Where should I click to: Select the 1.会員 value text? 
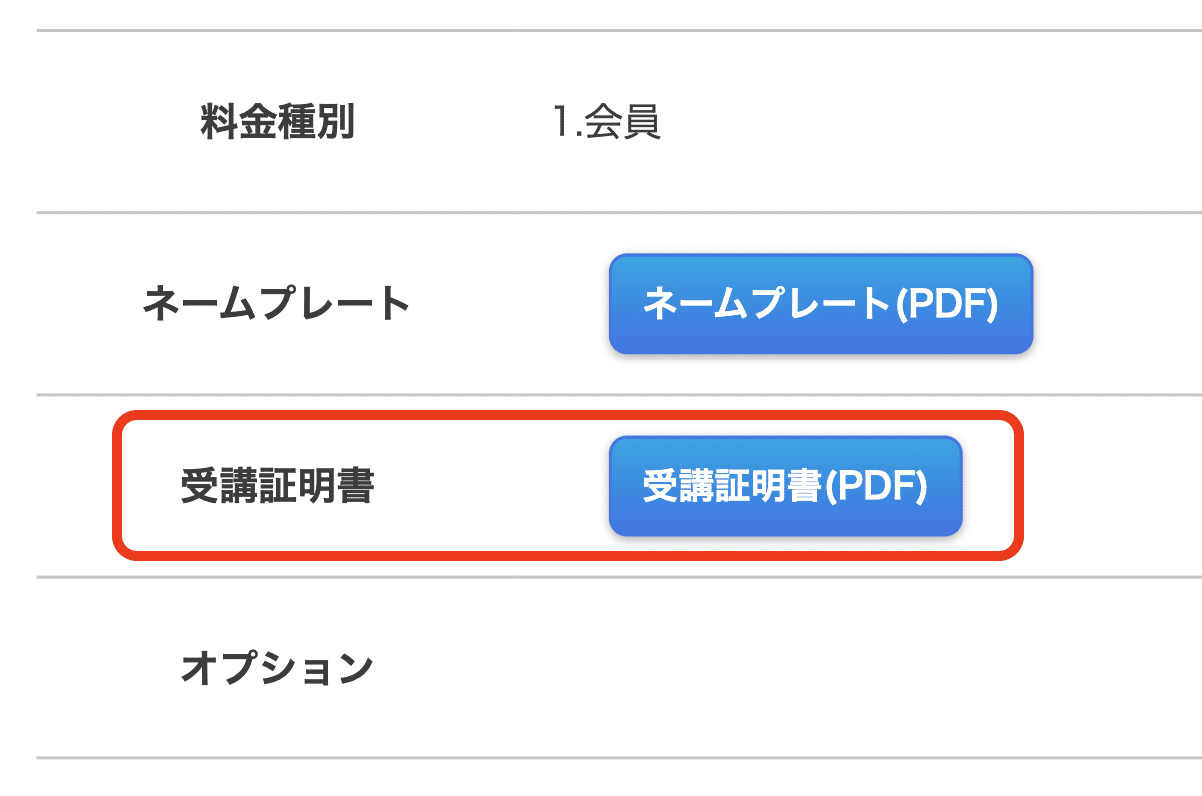pos(606,123)
